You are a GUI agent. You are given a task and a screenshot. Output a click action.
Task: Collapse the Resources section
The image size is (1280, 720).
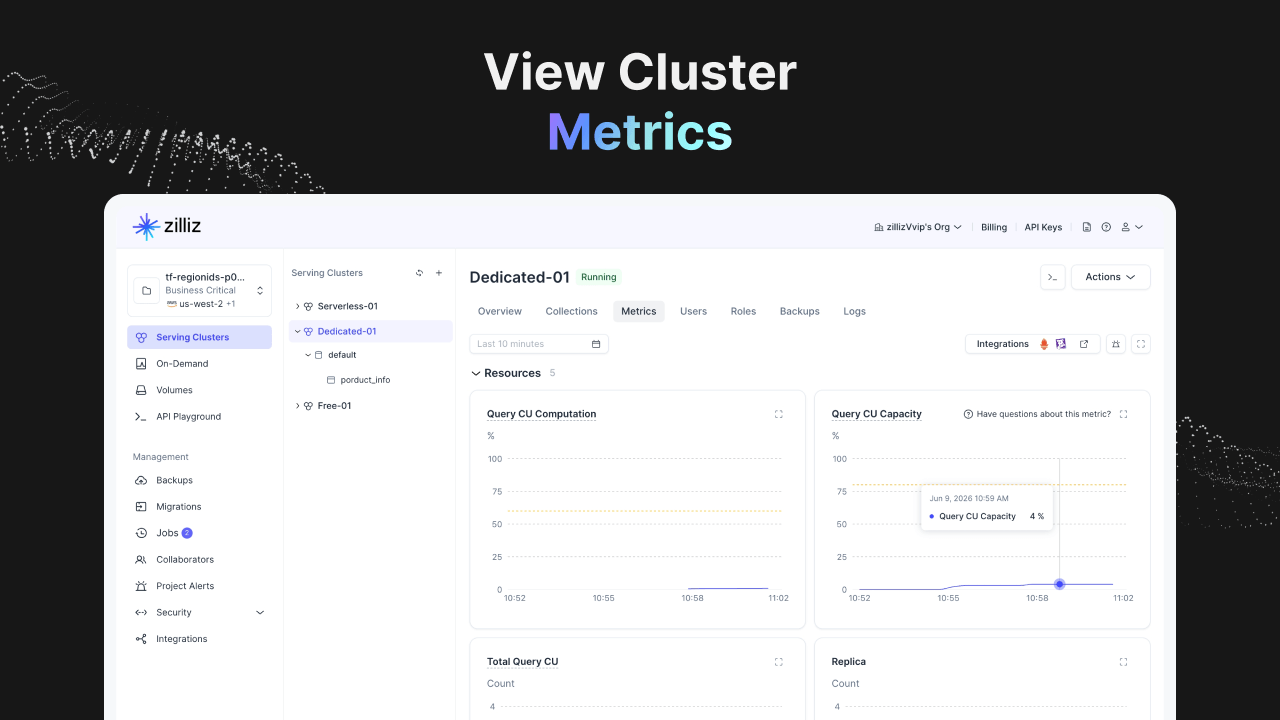coord(476,373)
